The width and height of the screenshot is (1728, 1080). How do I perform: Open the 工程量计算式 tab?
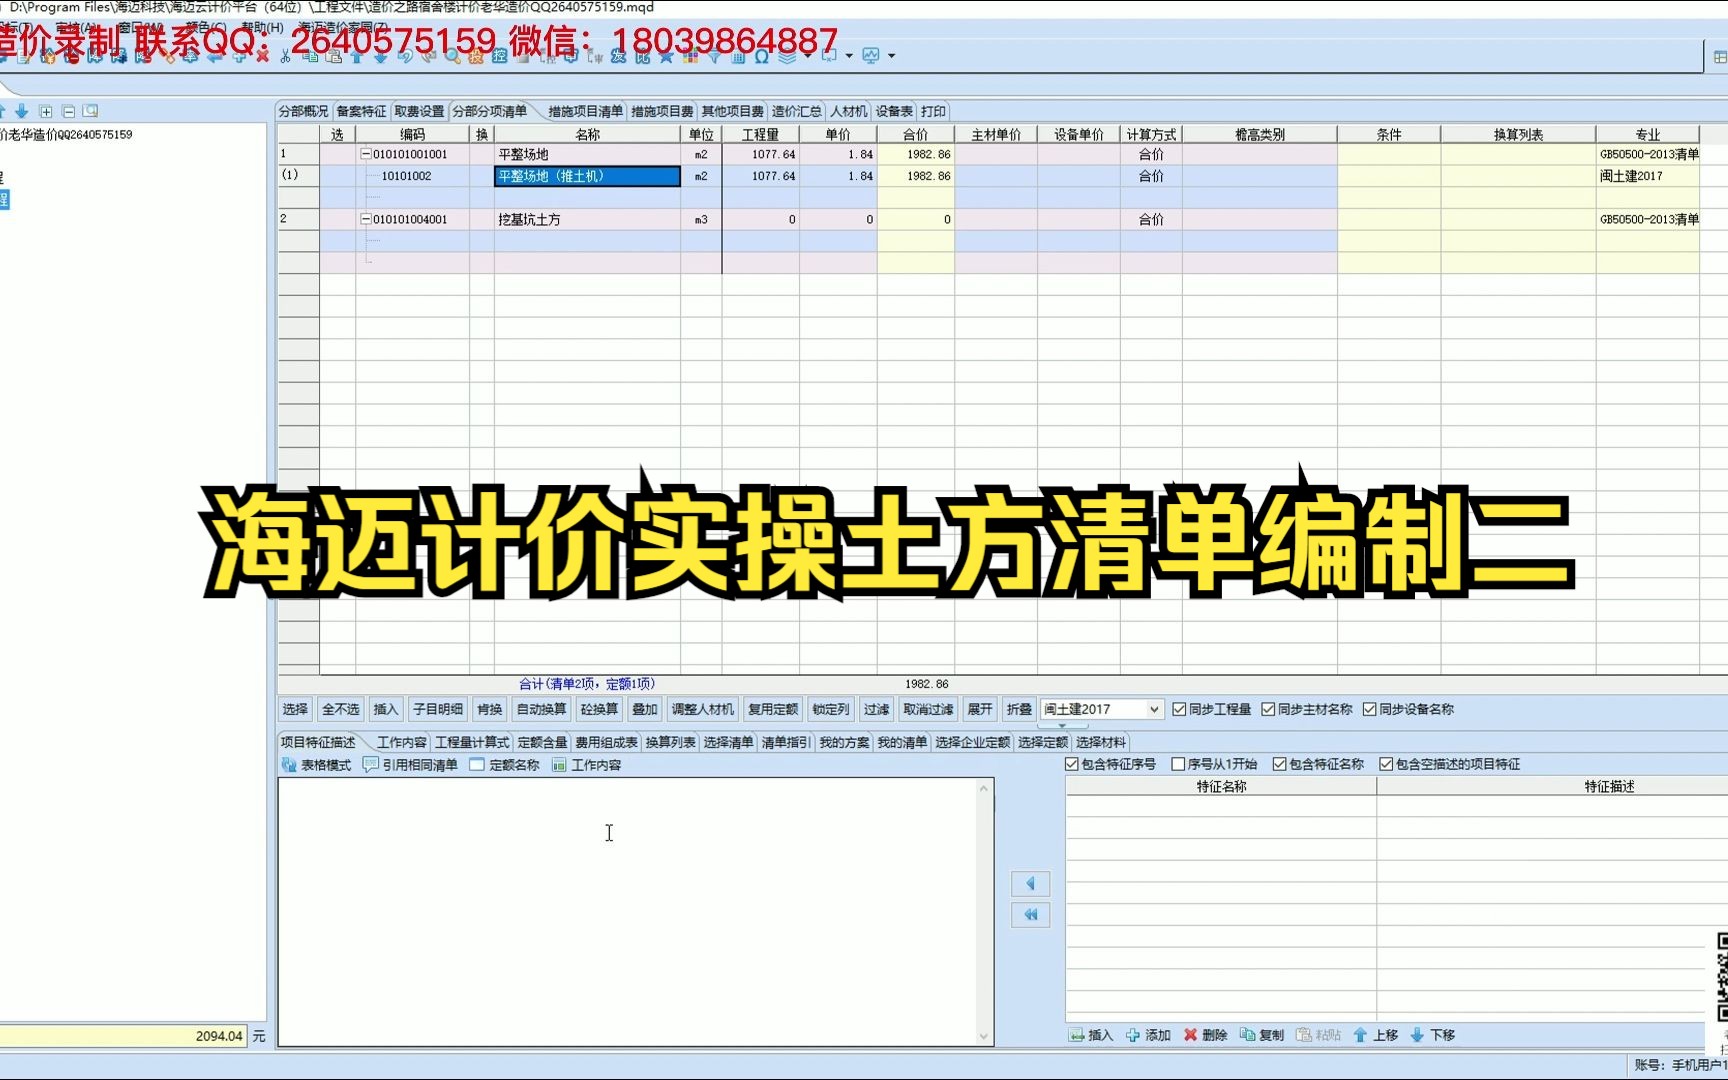click(472, 742)
